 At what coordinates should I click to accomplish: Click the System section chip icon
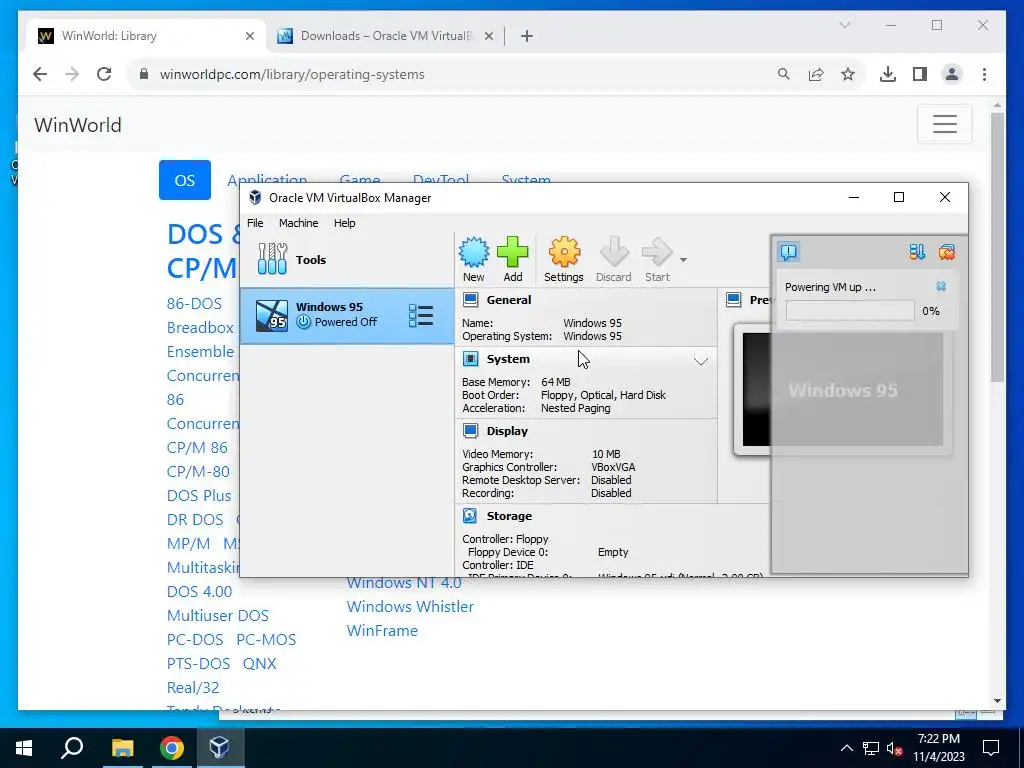tap(470, 359)
